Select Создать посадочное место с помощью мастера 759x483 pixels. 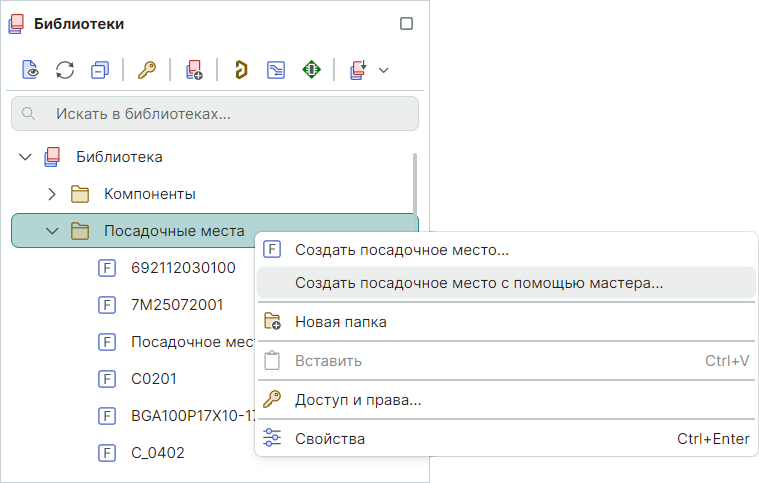pyautogui.click(x=478, y=283)
